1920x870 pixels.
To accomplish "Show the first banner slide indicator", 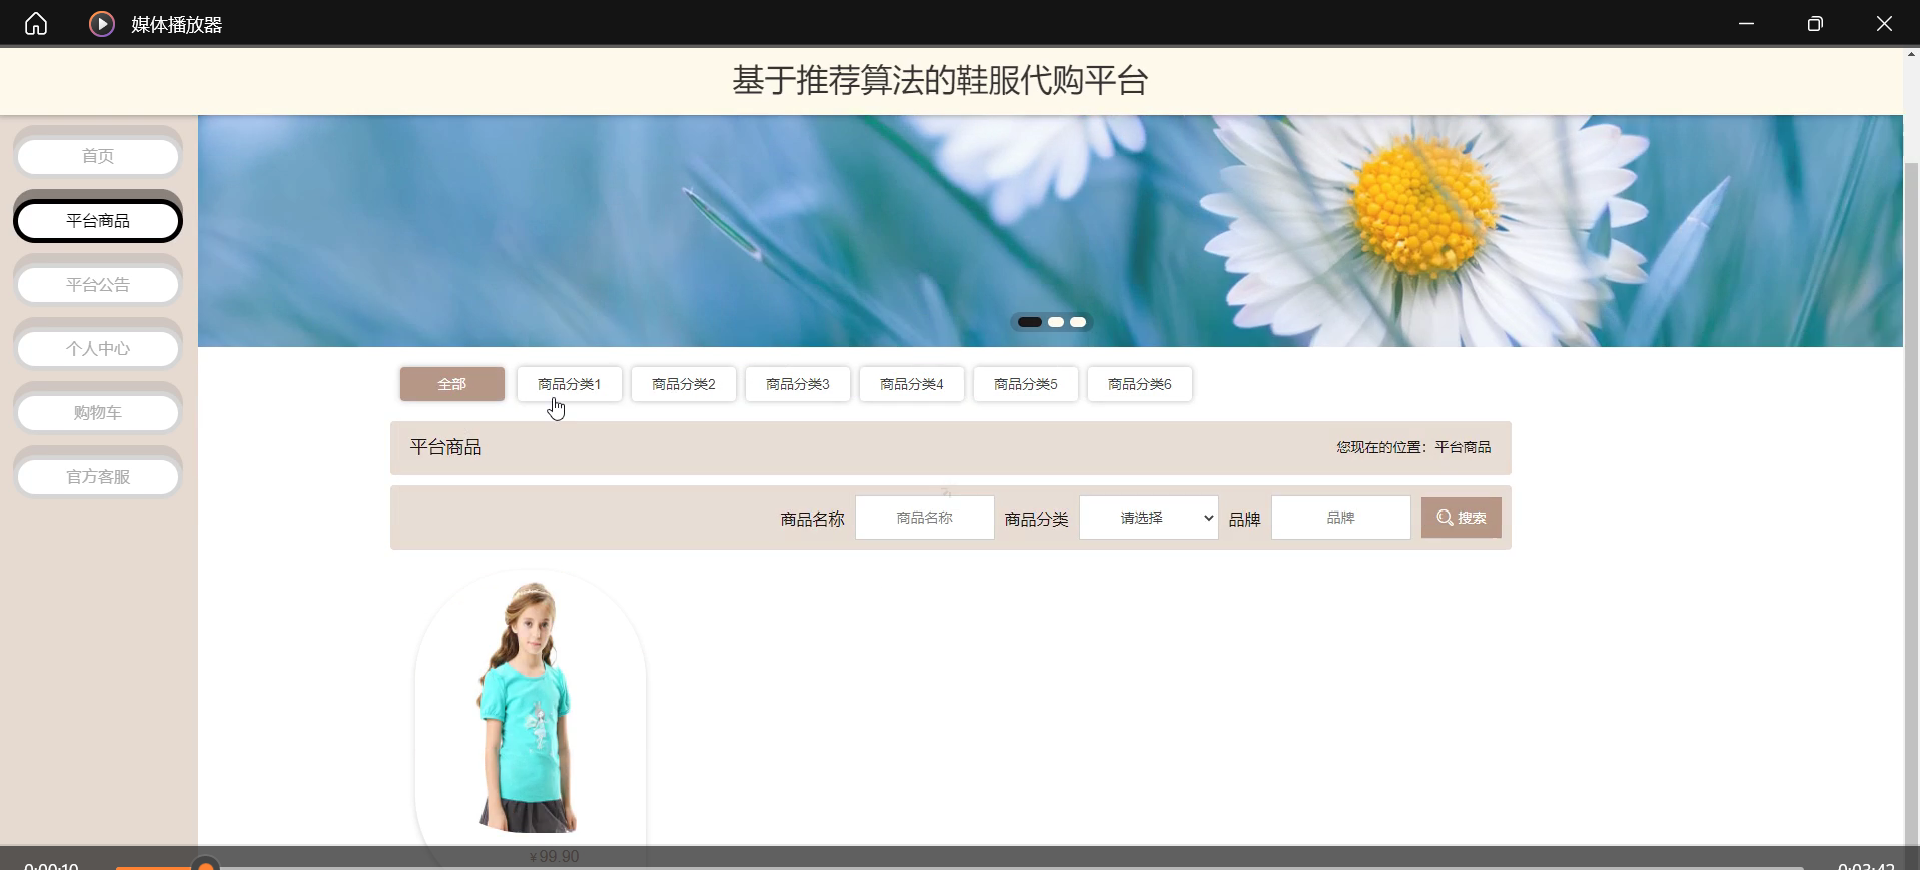I will 1030,322.
